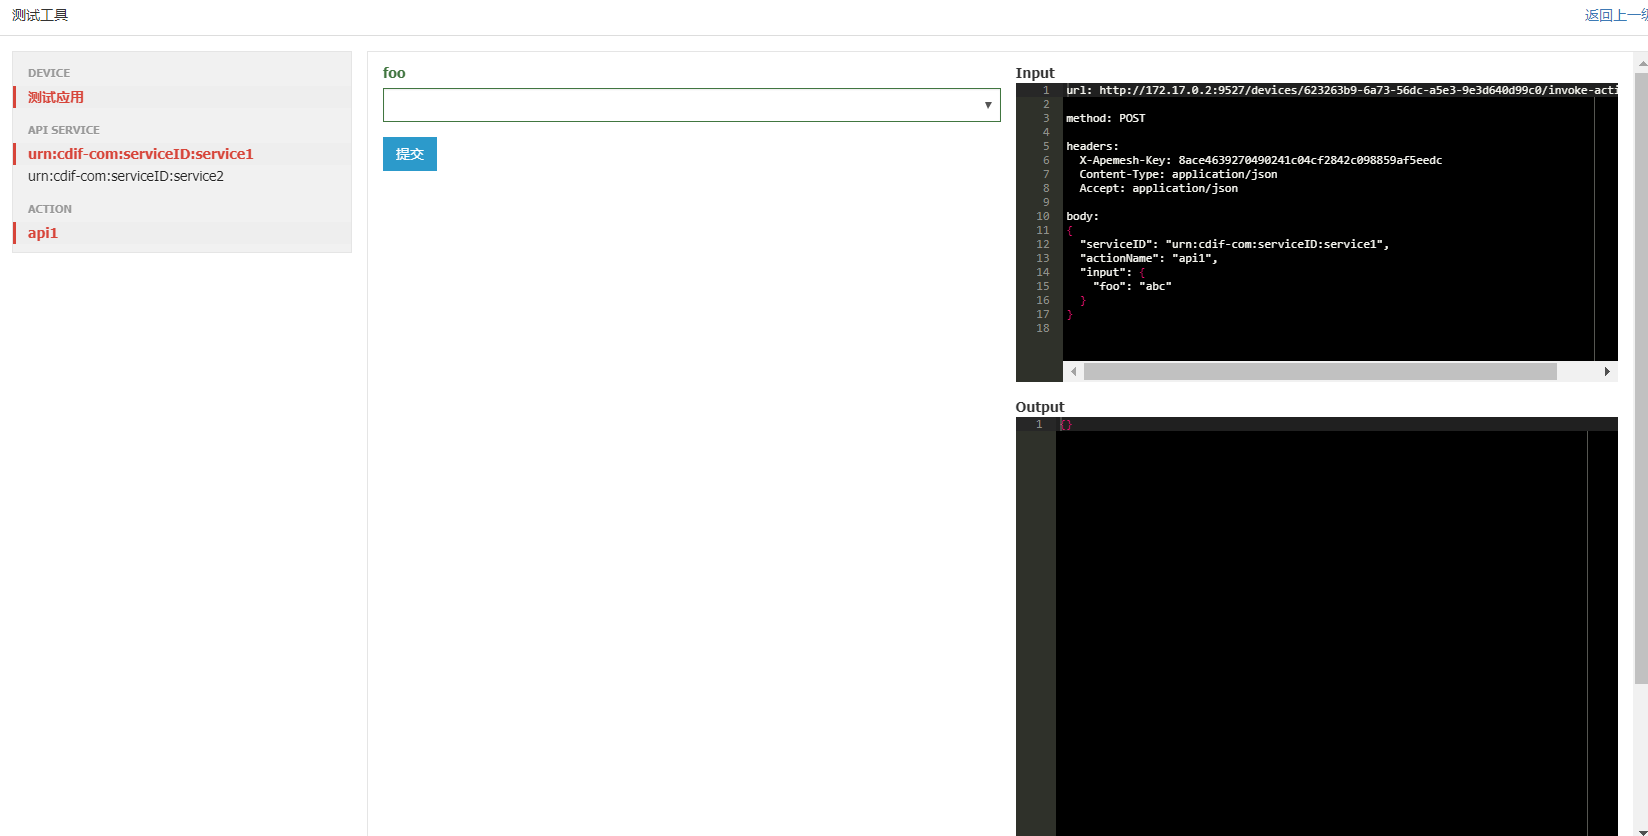Click the "input": { line in body

(x=1112, y=272)
